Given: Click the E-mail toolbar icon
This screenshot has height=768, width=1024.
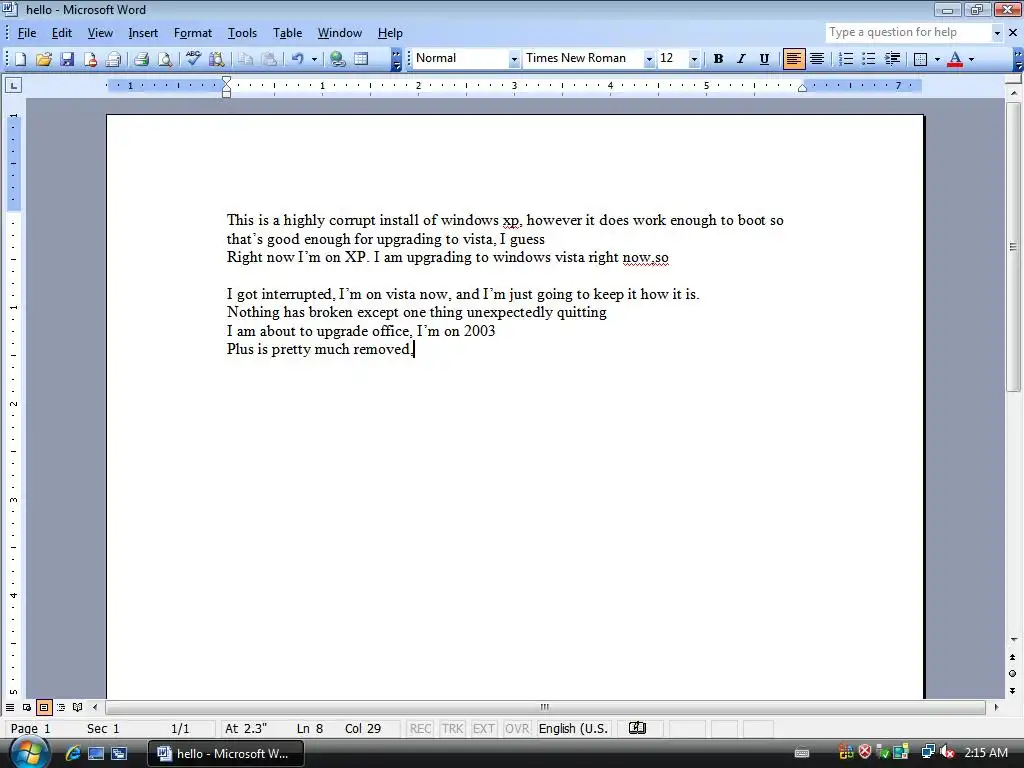Looking at the screenshot, I should tap(113, 59).
